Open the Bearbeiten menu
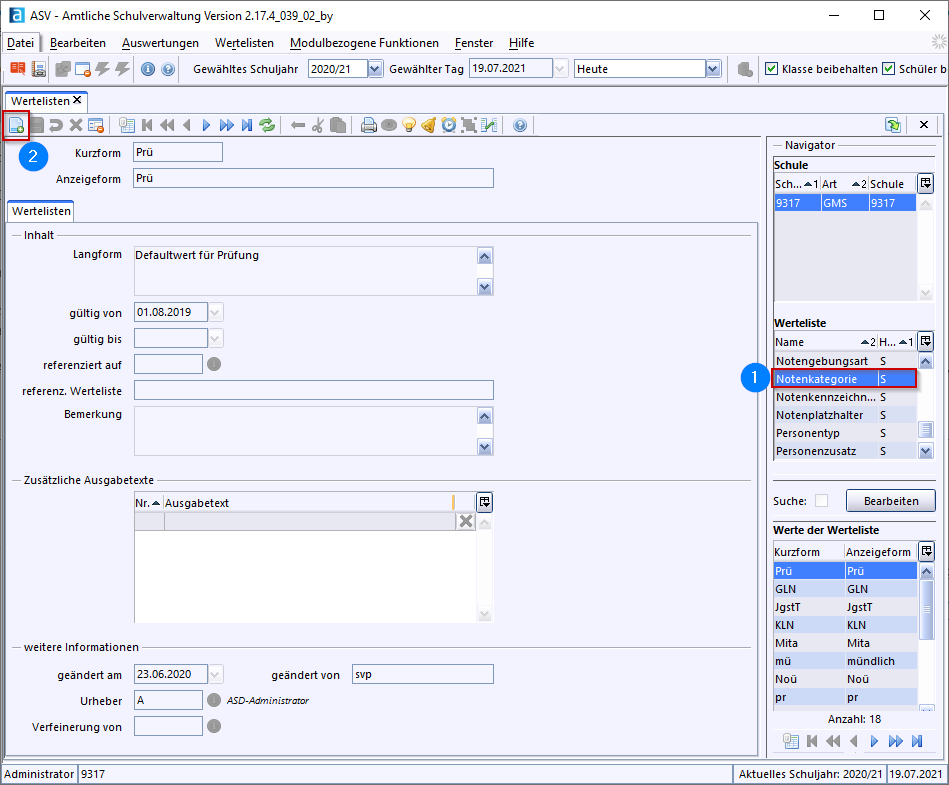949x785 pixels. click(x=78, y=43)
